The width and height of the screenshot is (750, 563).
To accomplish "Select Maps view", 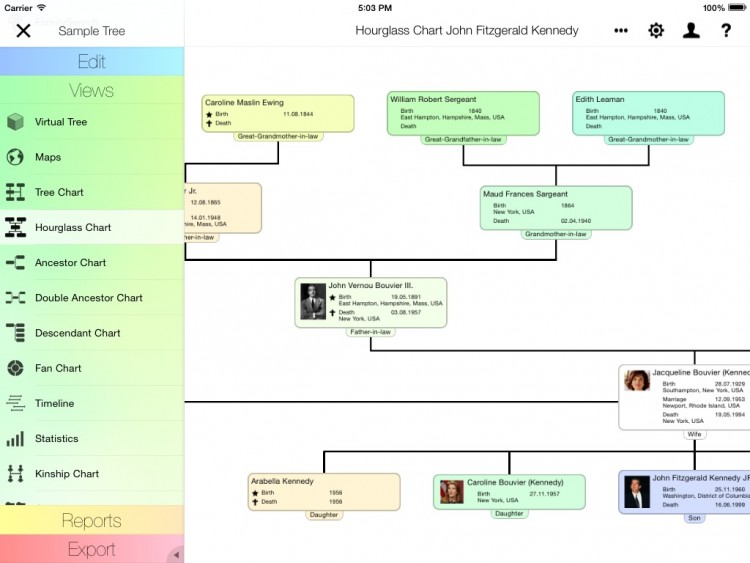I will coord(92,157).
